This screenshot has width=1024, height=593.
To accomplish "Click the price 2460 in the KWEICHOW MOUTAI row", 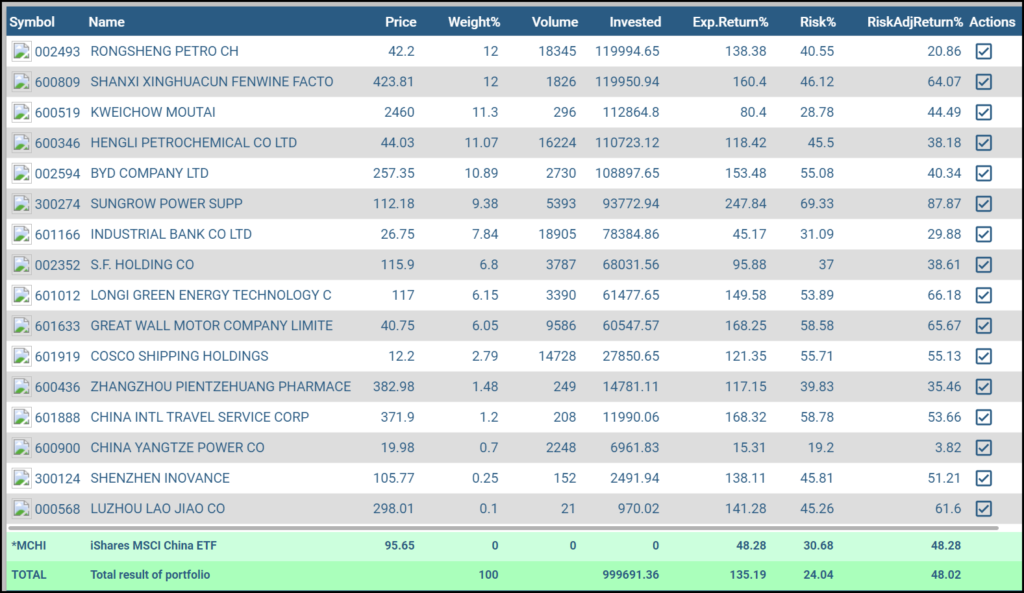I will (399, 112).
